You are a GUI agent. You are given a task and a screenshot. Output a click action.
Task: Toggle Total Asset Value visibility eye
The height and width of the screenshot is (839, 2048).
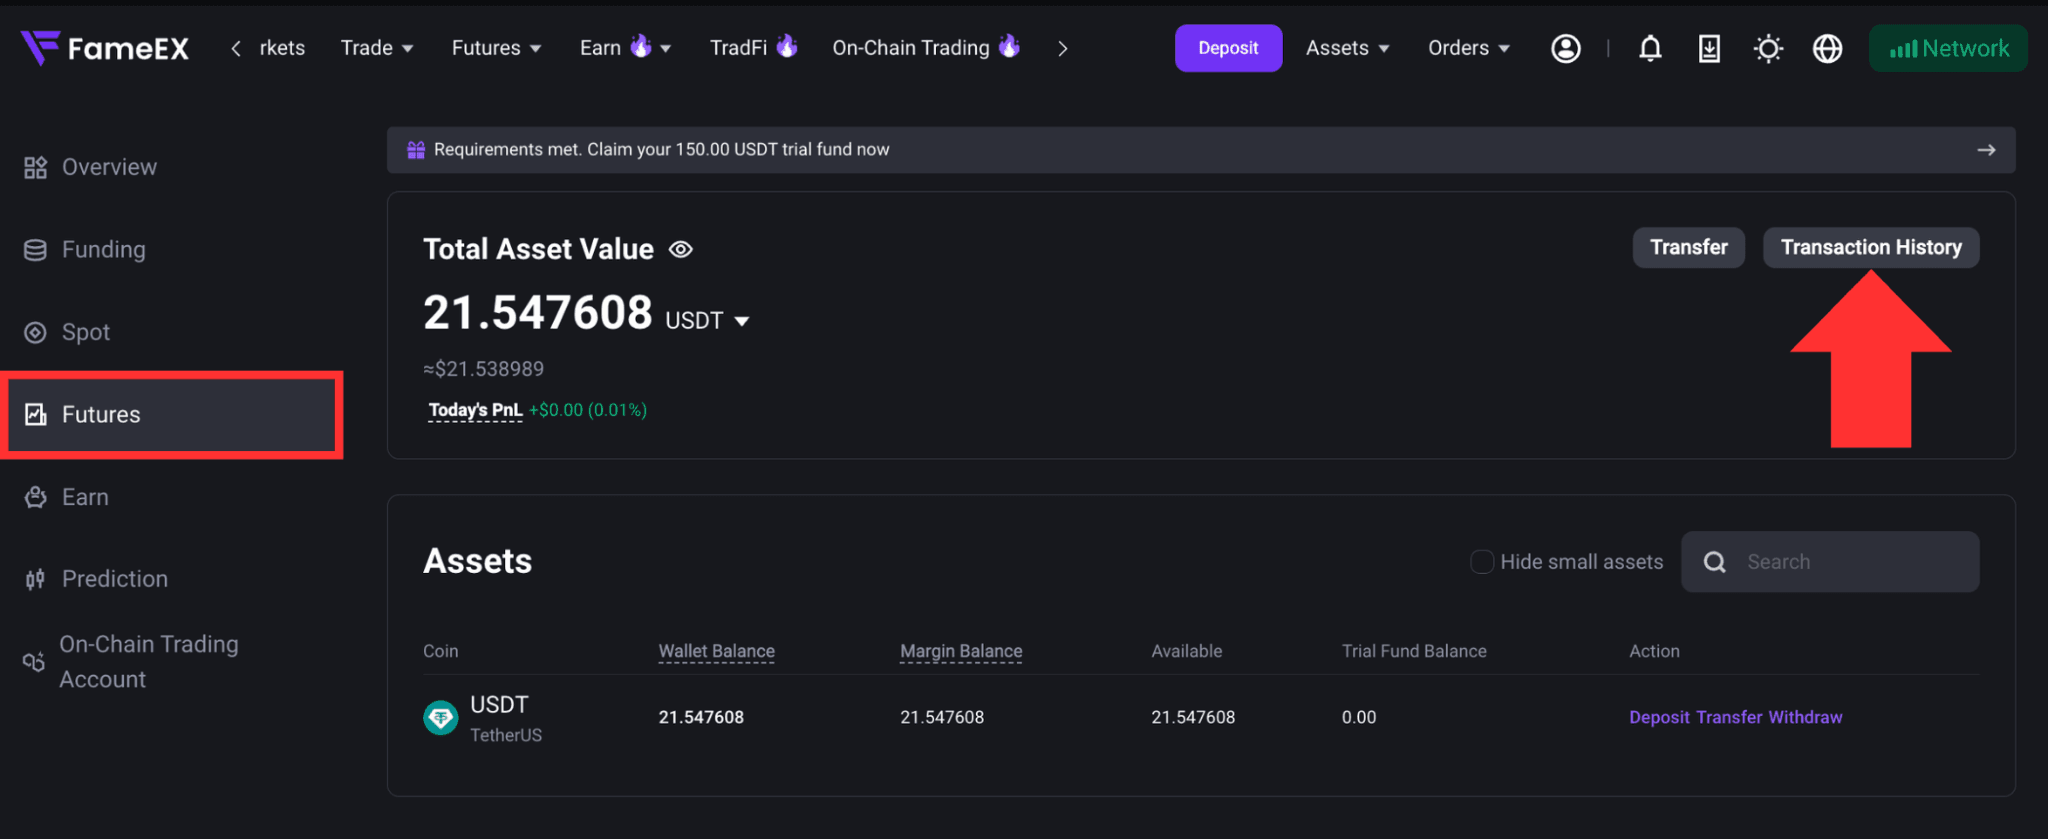pos(681,250)
